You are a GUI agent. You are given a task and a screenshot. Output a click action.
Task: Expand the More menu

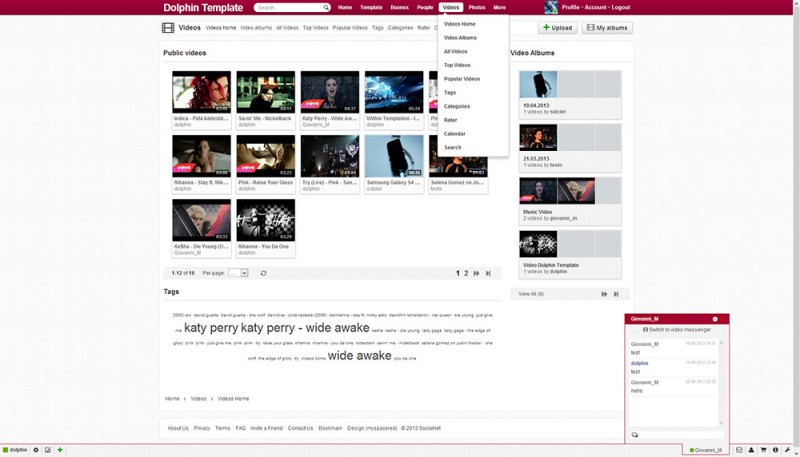coord(499,8)
